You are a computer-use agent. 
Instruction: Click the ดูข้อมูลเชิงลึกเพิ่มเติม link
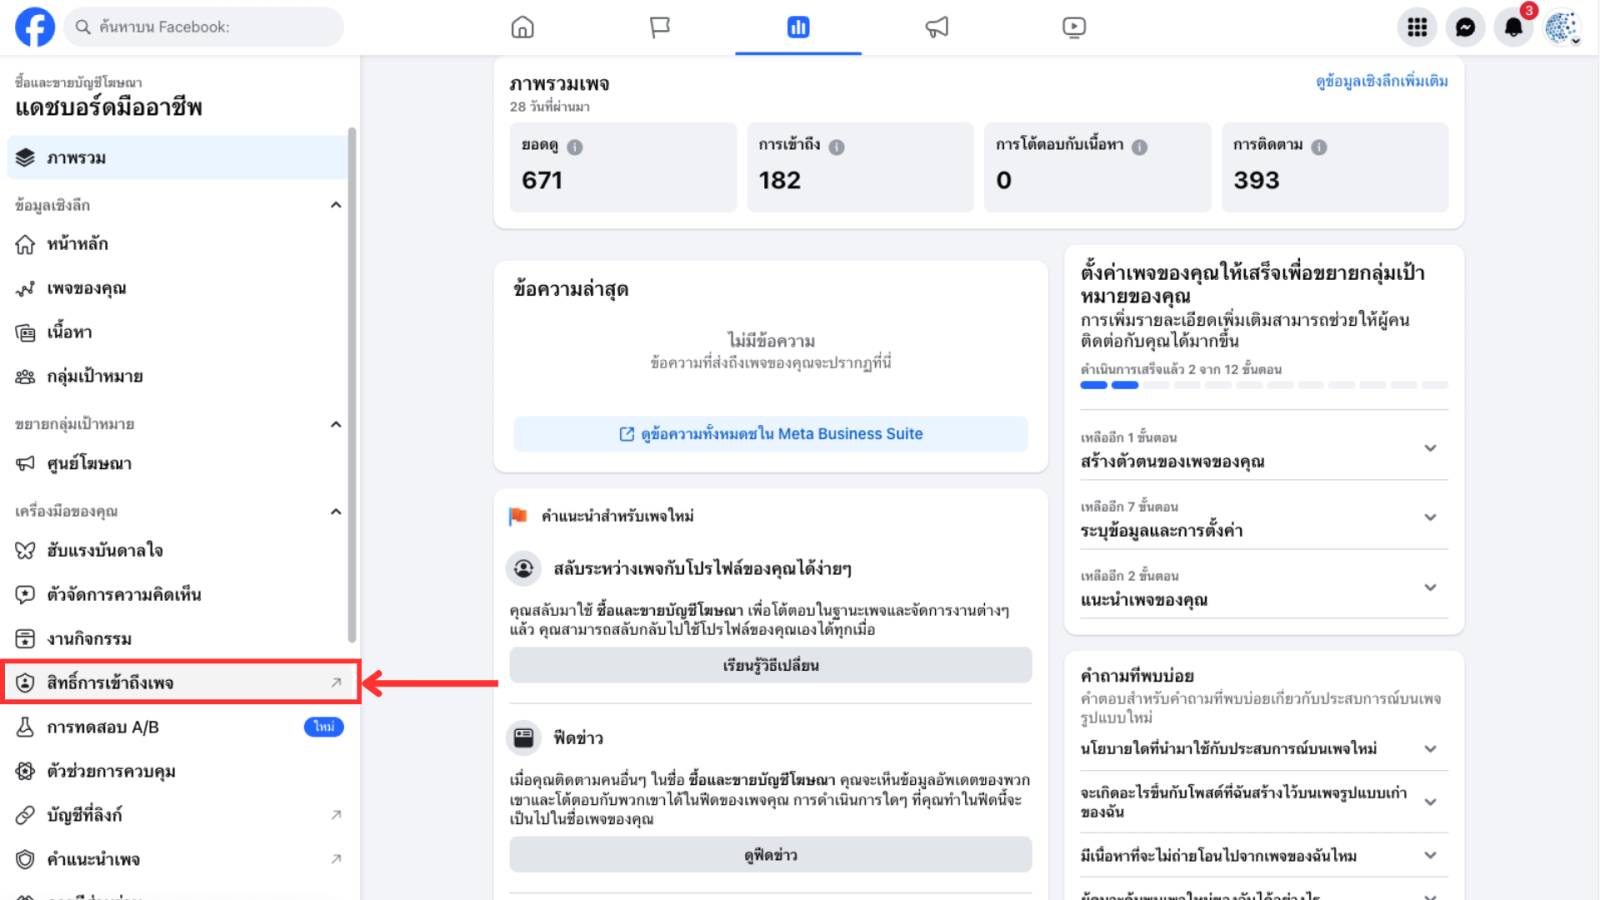click(x=1381, y=81)
